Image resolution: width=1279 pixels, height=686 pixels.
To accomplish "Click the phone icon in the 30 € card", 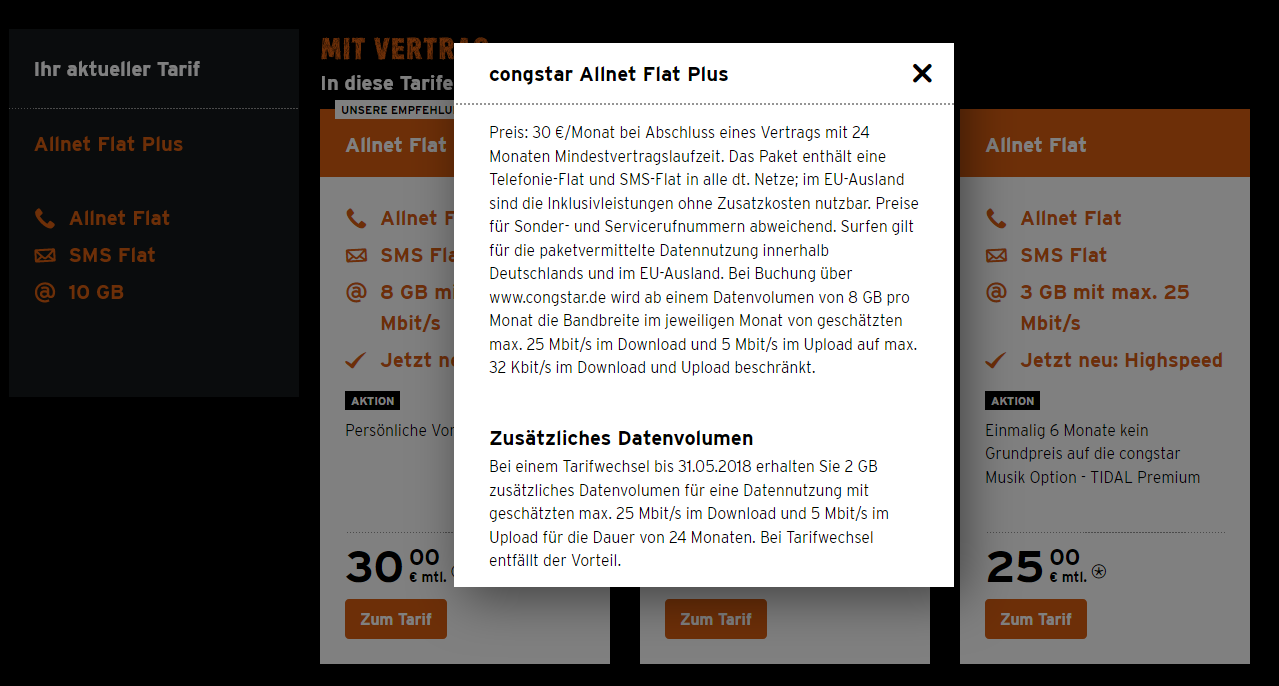I will pos(356,218).
